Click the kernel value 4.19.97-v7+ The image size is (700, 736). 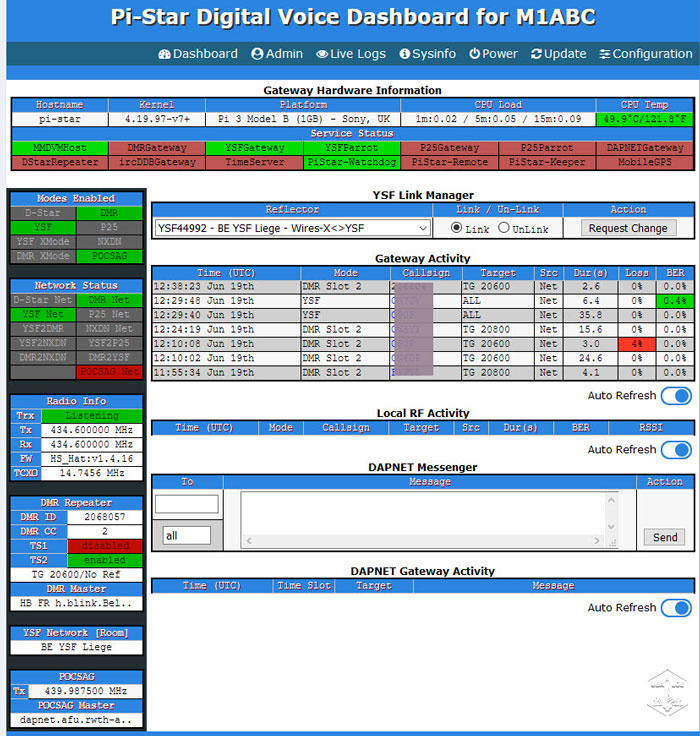coord(157,119)
